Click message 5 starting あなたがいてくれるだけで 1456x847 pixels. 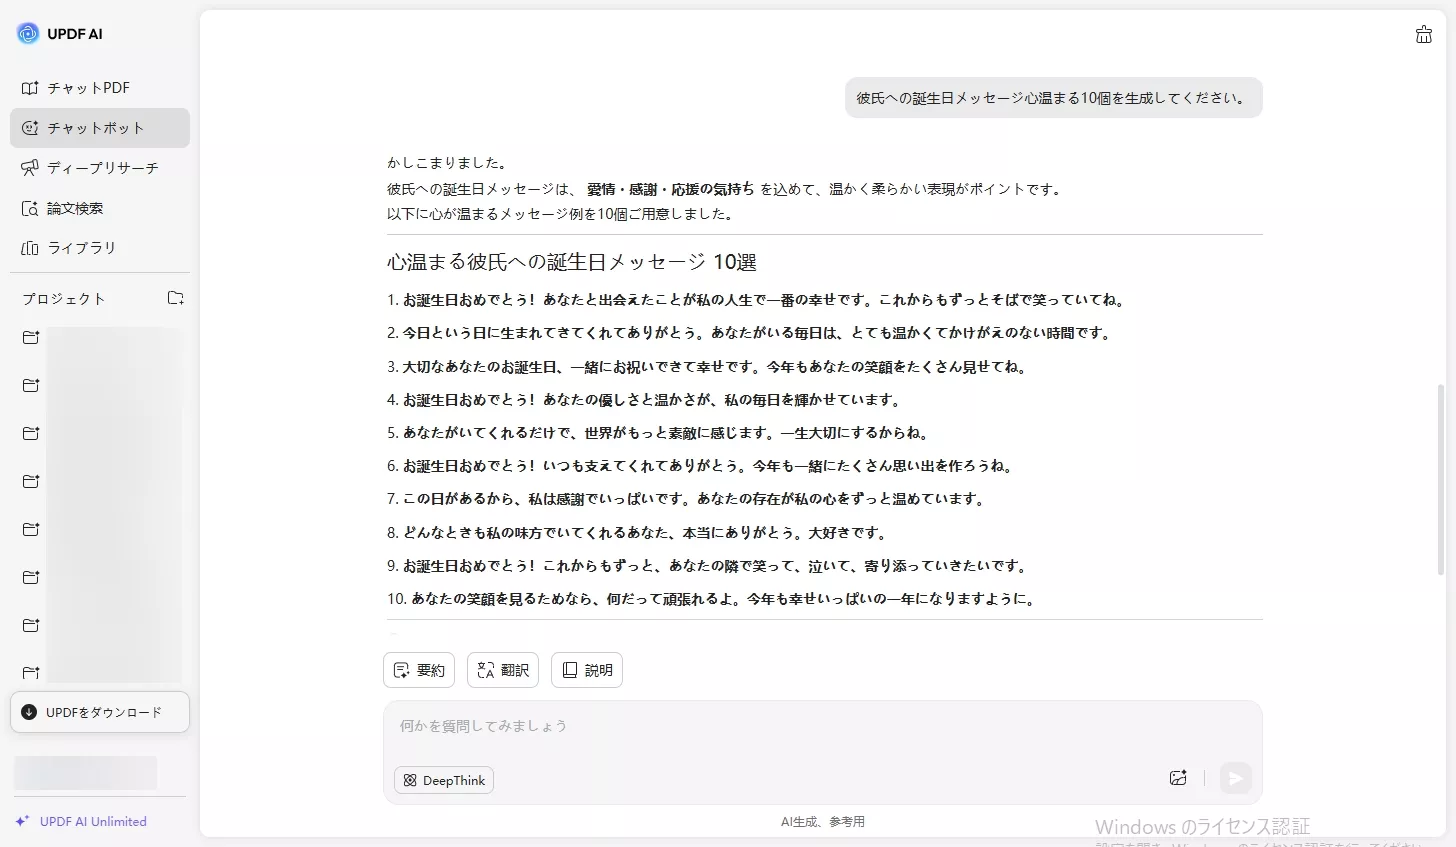click(x=659, y=433)
